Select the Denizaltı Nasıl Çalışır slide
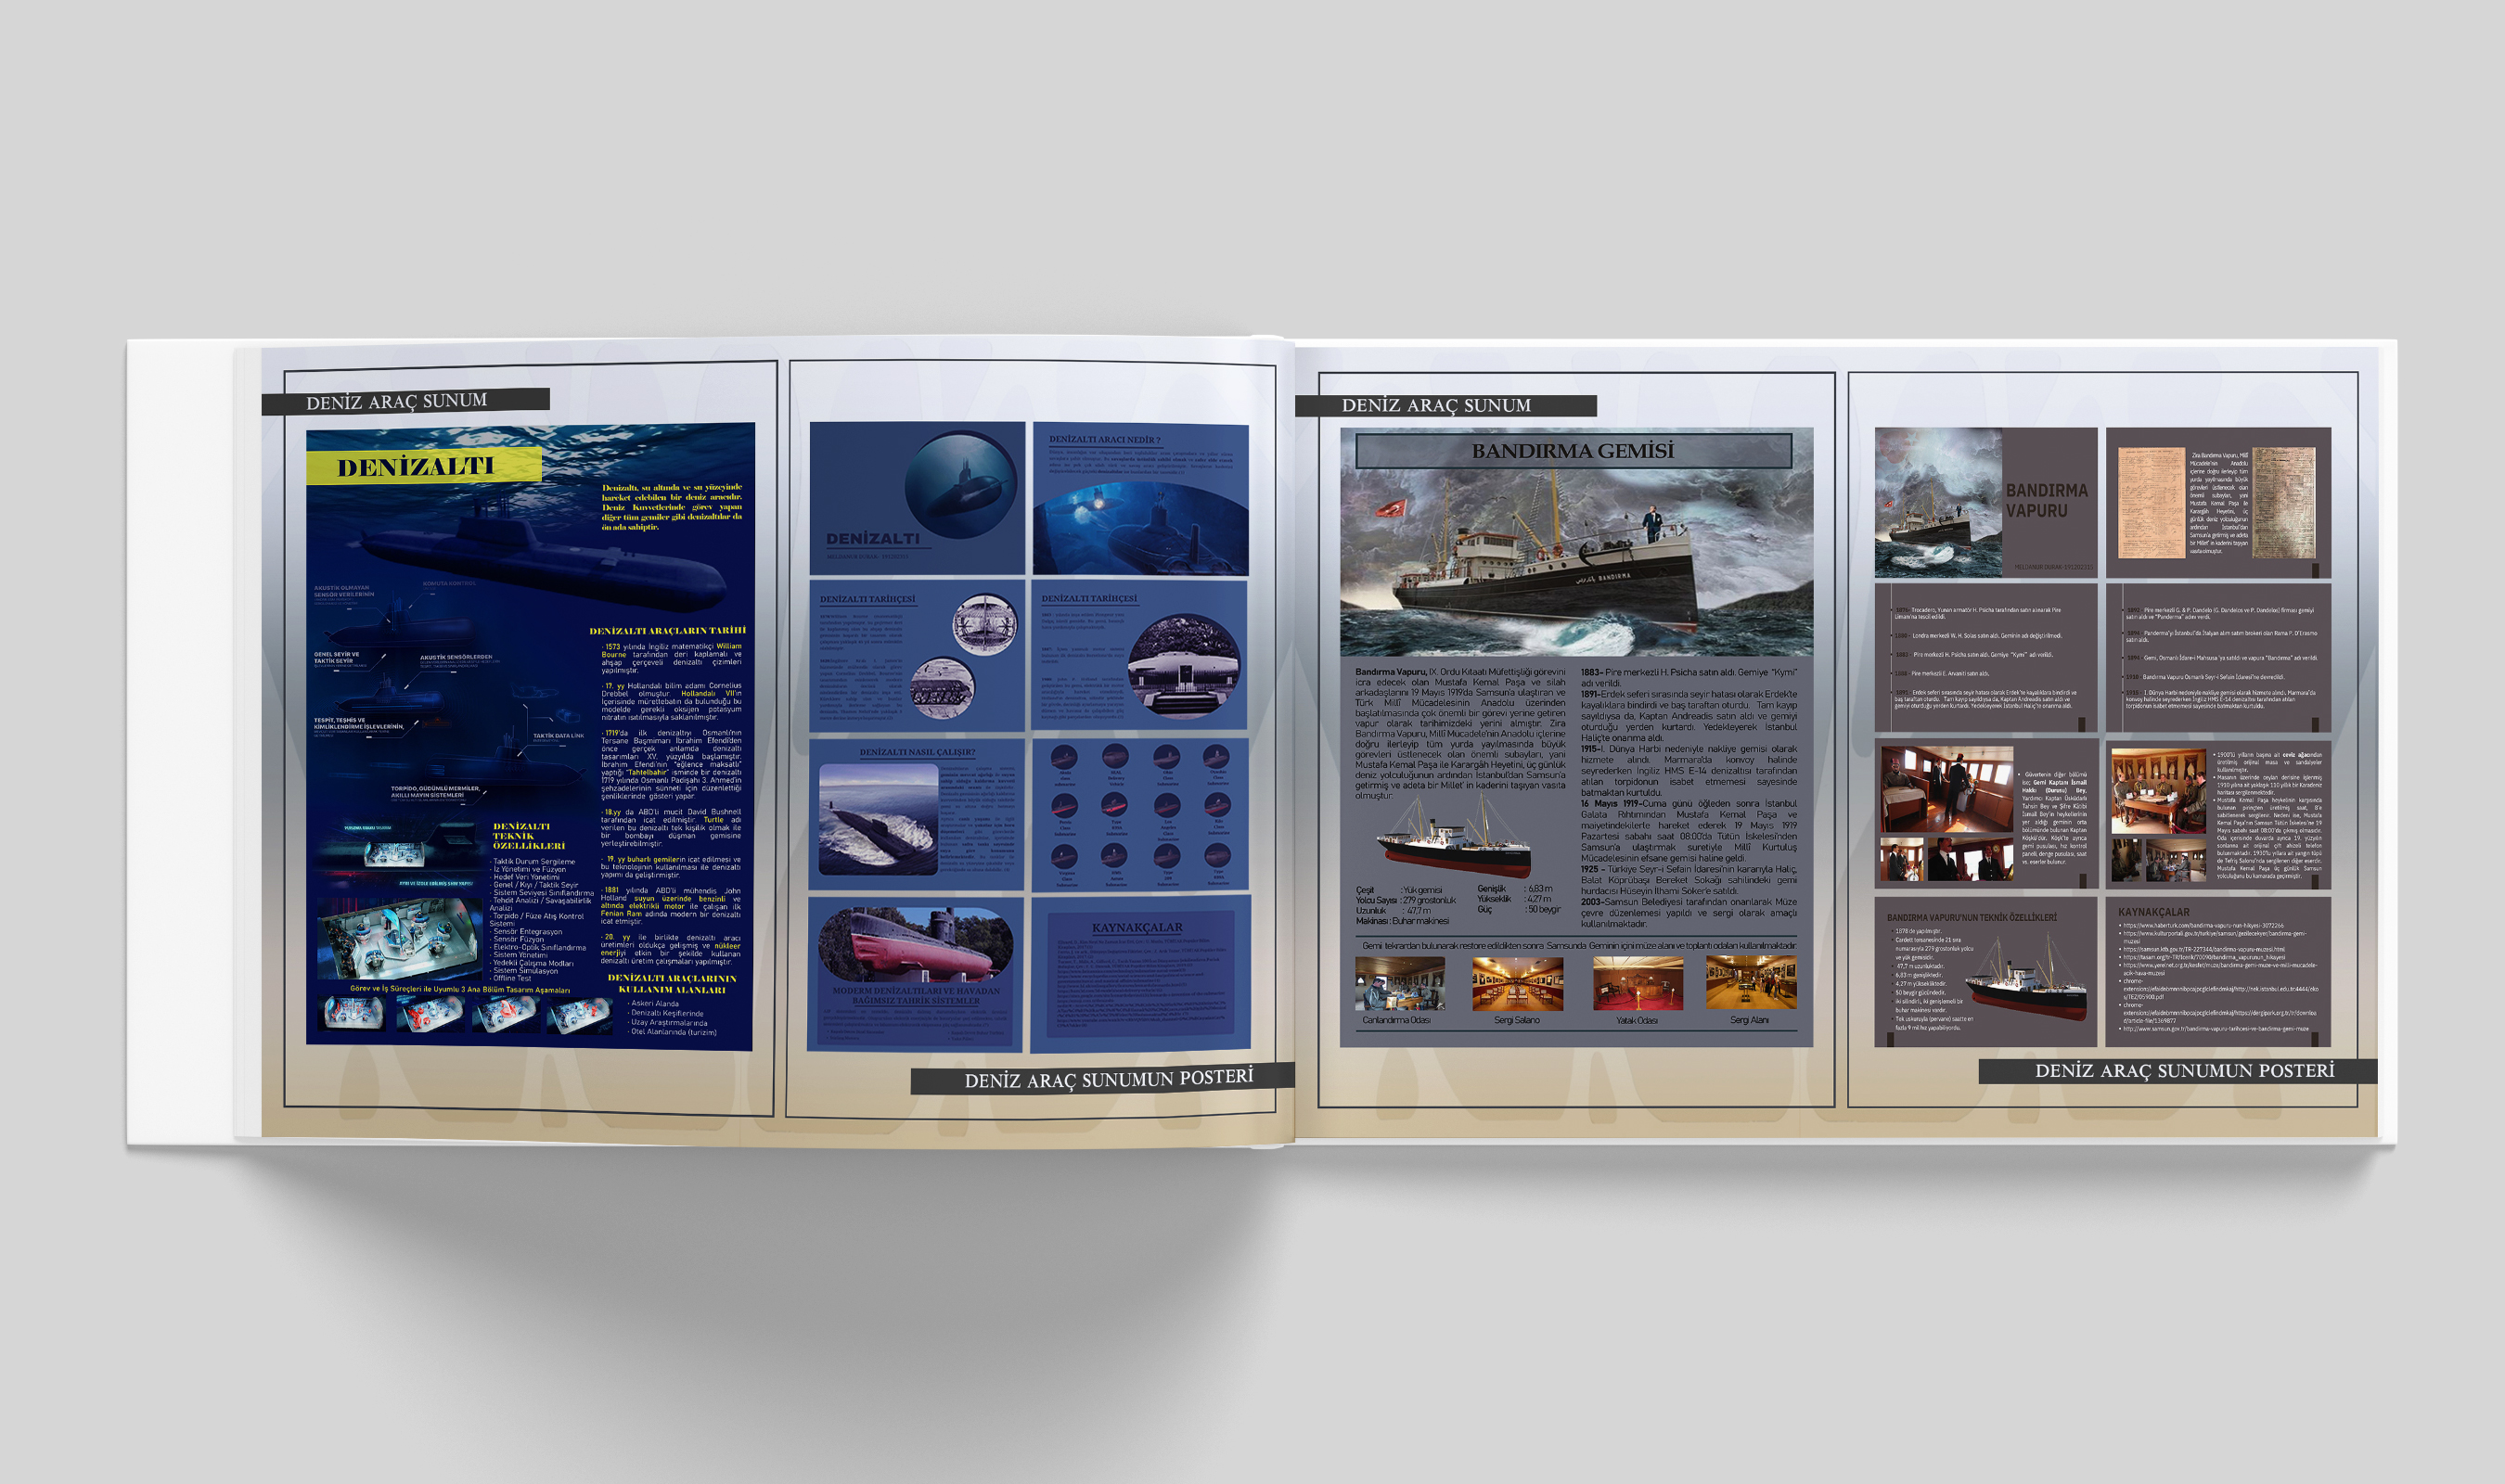The width and height of the screenshot is (2505, 1484). pyautogui.click(x=916, y=813)
